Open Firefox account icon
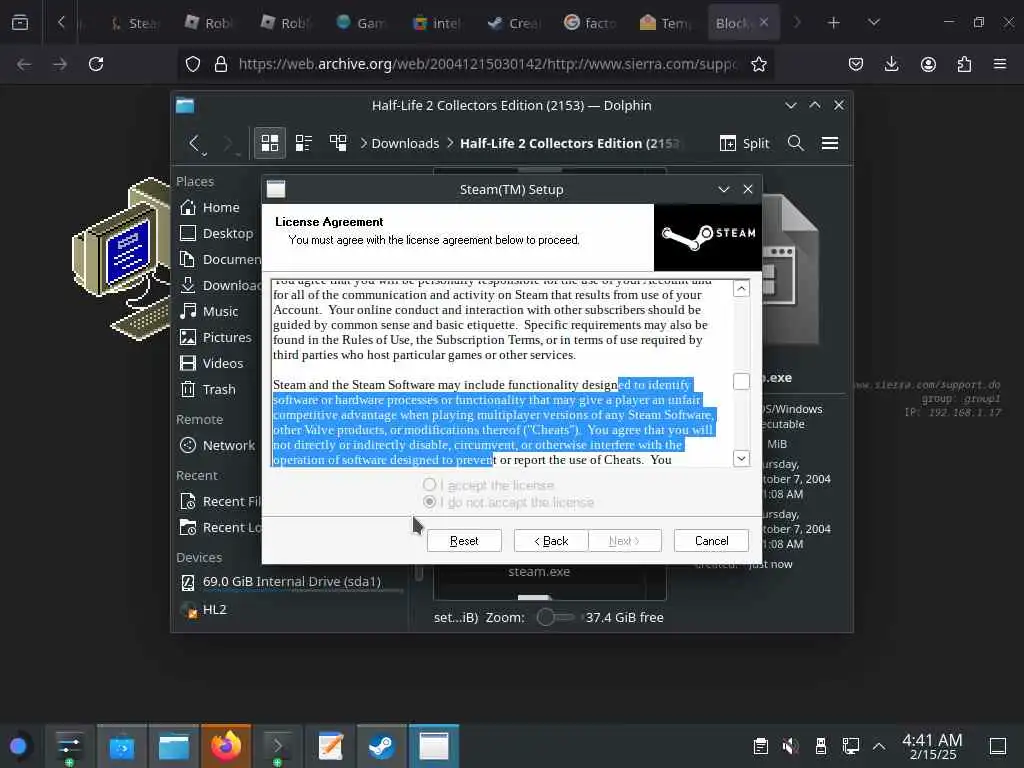Screen dimensions: 1024x768 tap(928, 64)
